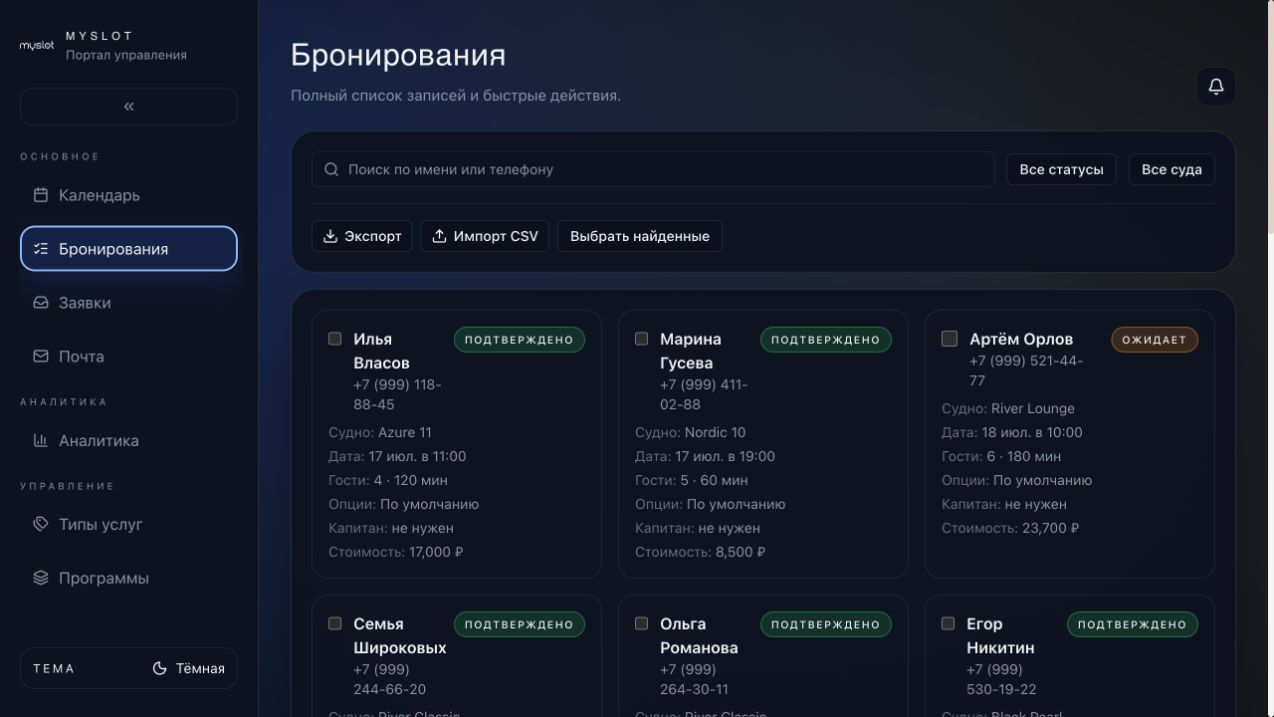This screenshot has width=1274, height=717.
Task: Click search field by name or phone
Action: coord(653,170)
